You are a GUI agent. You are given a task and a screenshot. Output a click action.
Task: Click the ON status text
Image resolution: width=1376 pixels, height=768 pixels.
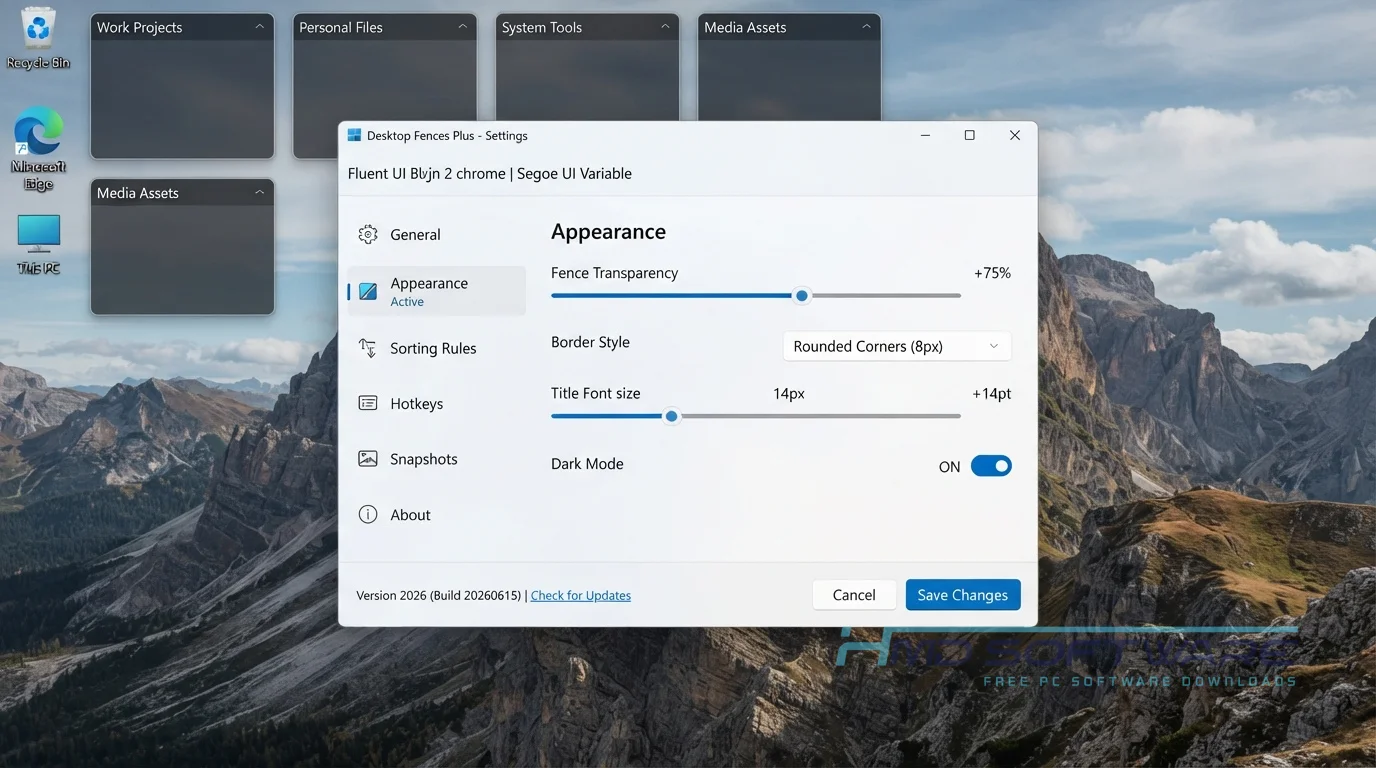[949, 467]
